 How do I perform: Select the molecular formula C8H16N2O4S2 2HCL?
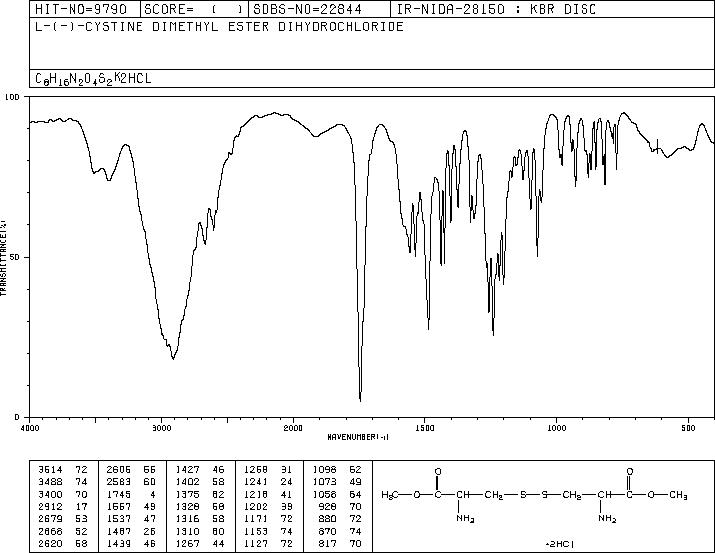click(x=93, y=79)
